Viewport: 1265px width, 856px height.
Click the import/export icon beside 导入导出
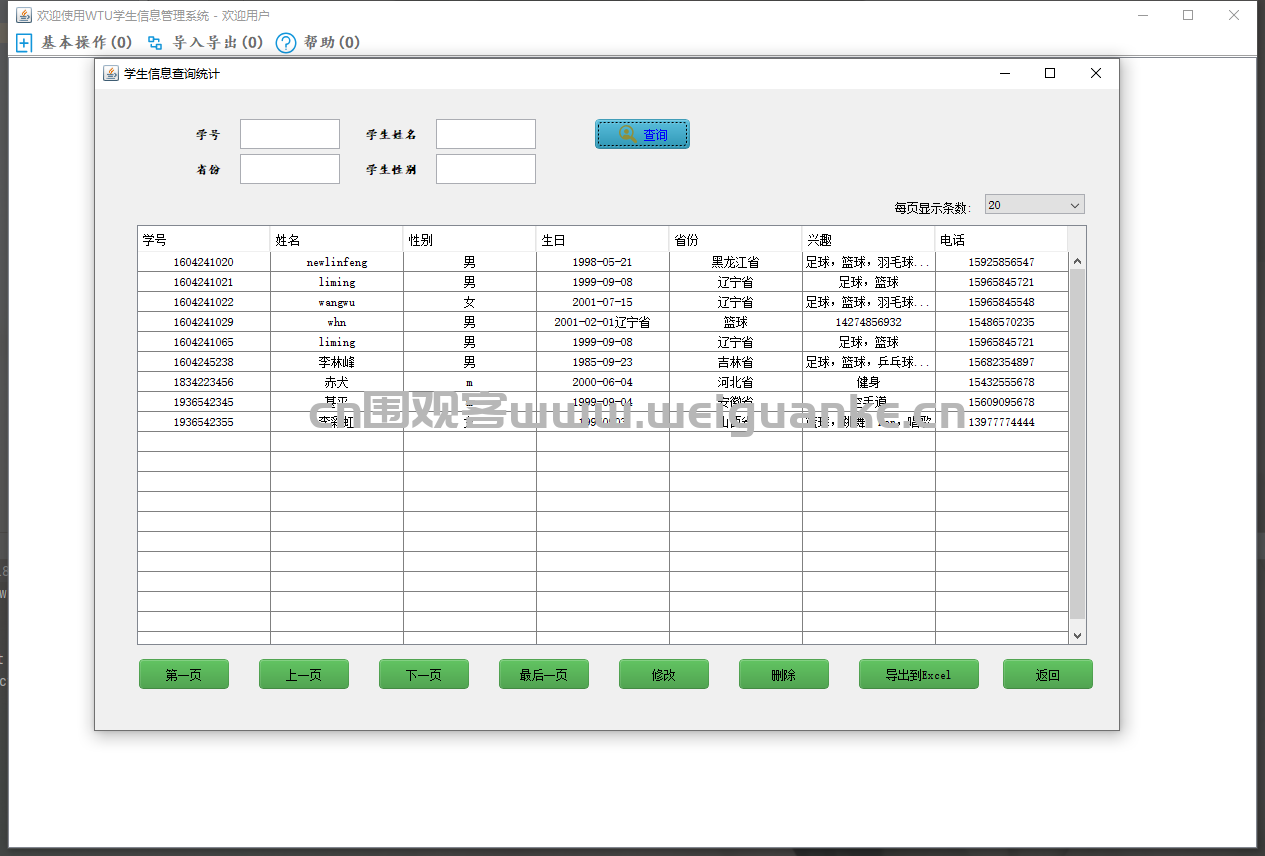point(155,43)
